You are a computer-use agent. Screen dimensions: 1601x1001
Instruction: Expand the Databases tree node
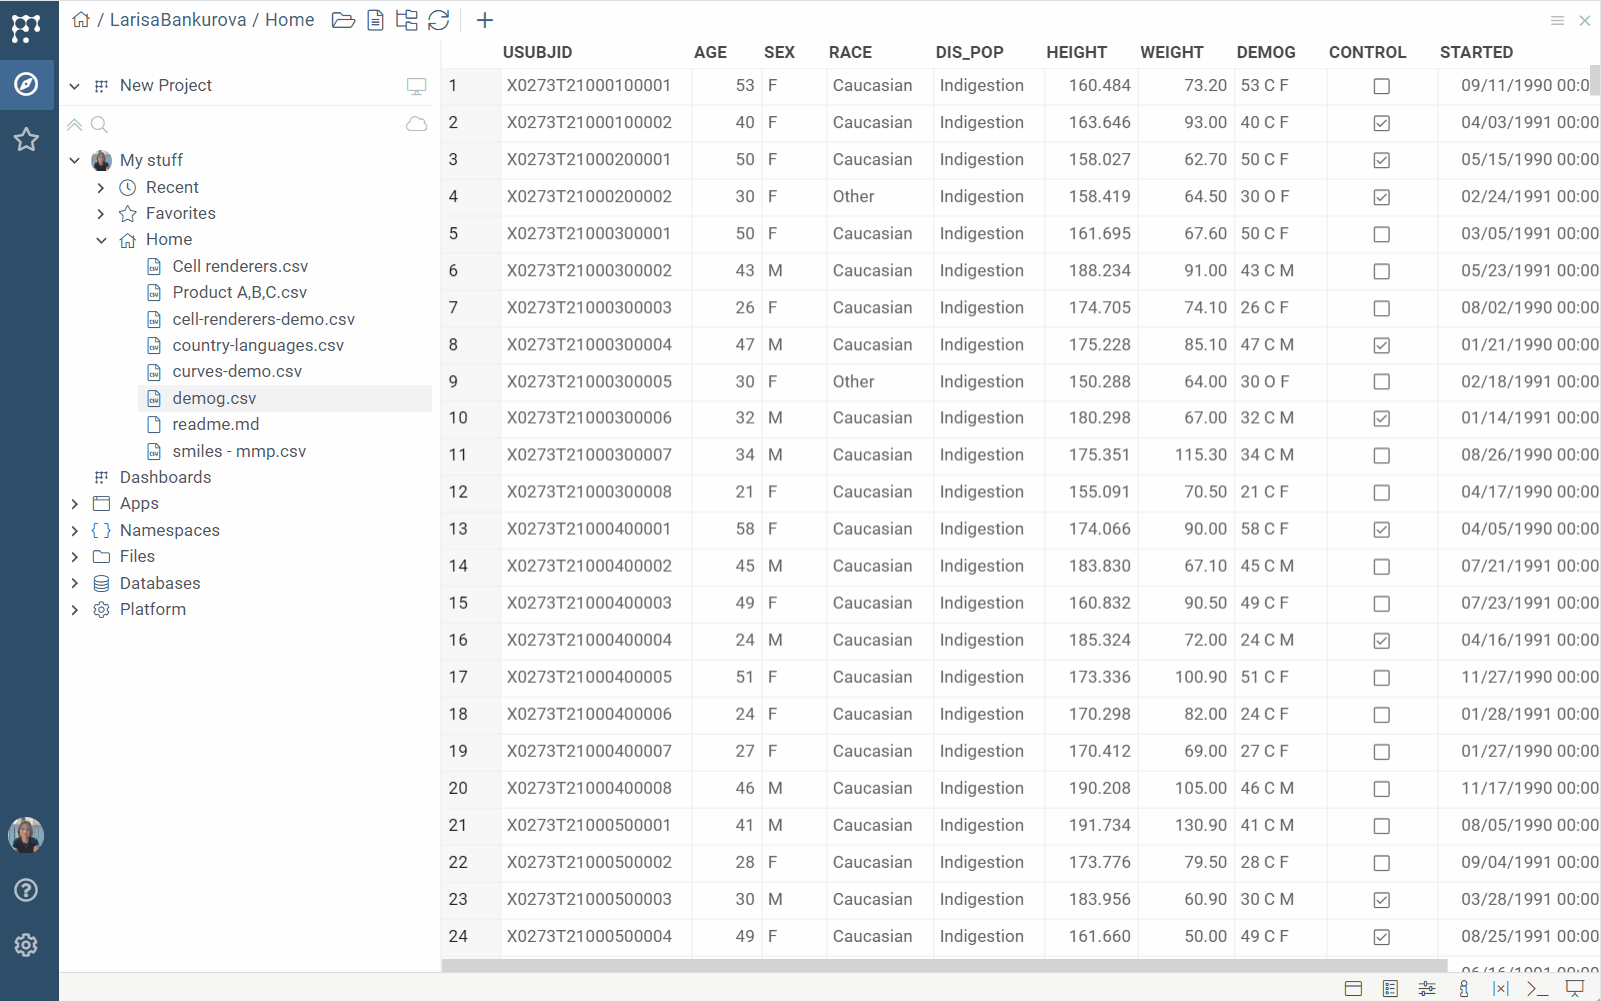(x=75, y=583)
